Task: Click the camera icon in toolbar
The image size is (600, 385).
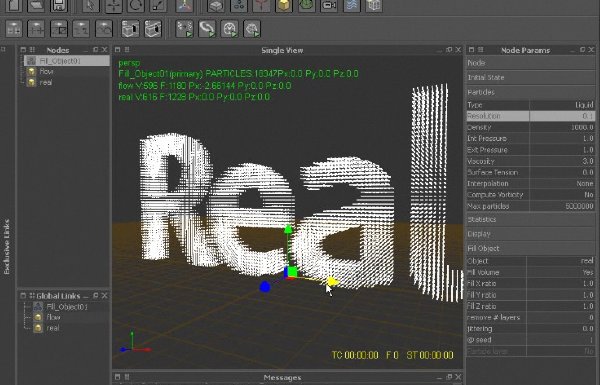Action: [x=329, y=5]
